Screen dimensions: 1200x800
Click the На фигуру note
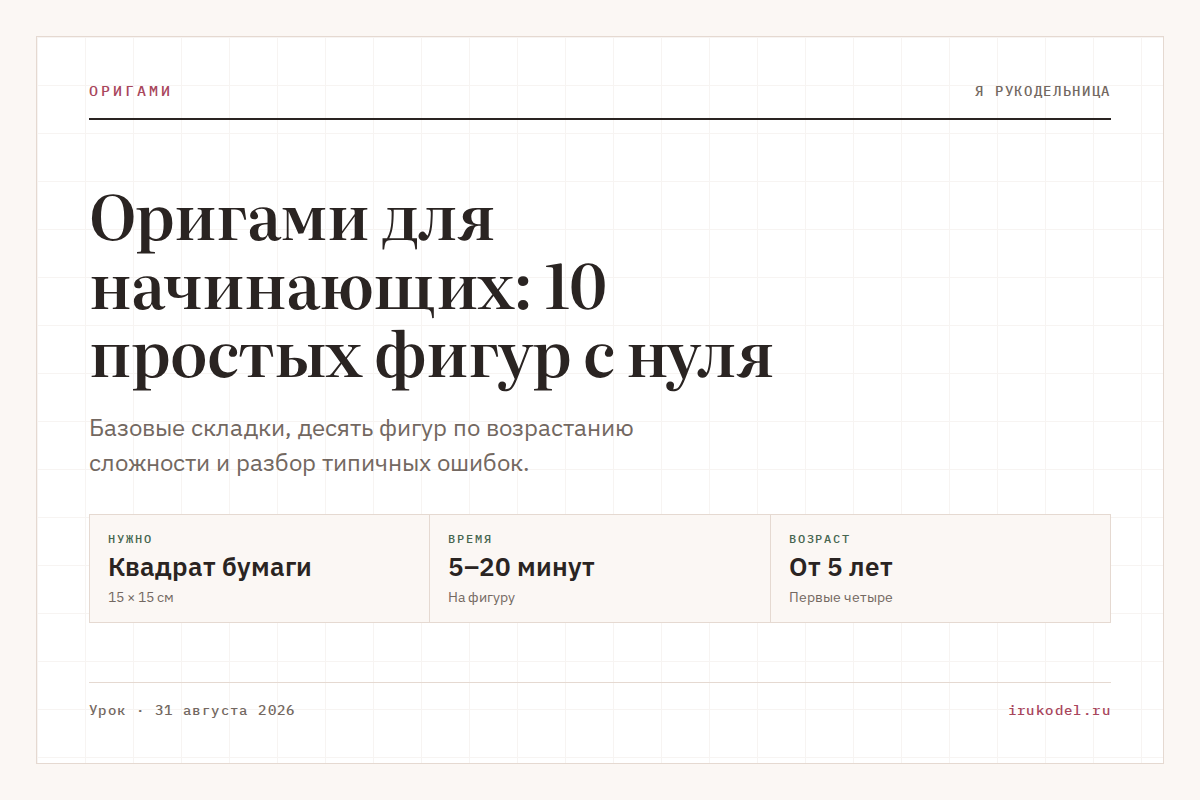(482, 598)
